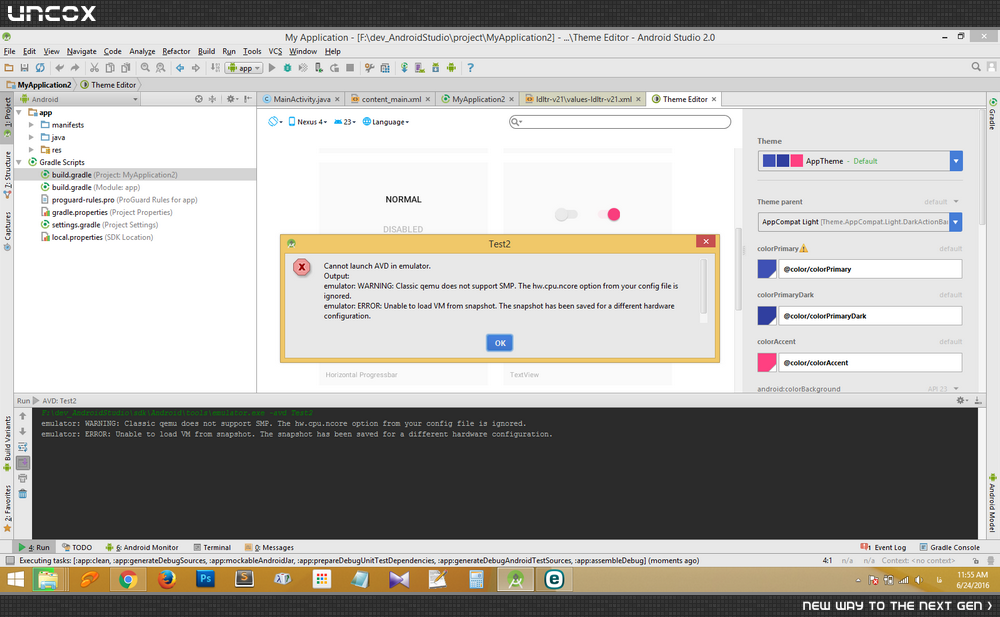Image resolution: width=1000 pixels, height=617 pixels.
Task: Click the pink colorAccent swatch
Action: (x=767, y=362)
